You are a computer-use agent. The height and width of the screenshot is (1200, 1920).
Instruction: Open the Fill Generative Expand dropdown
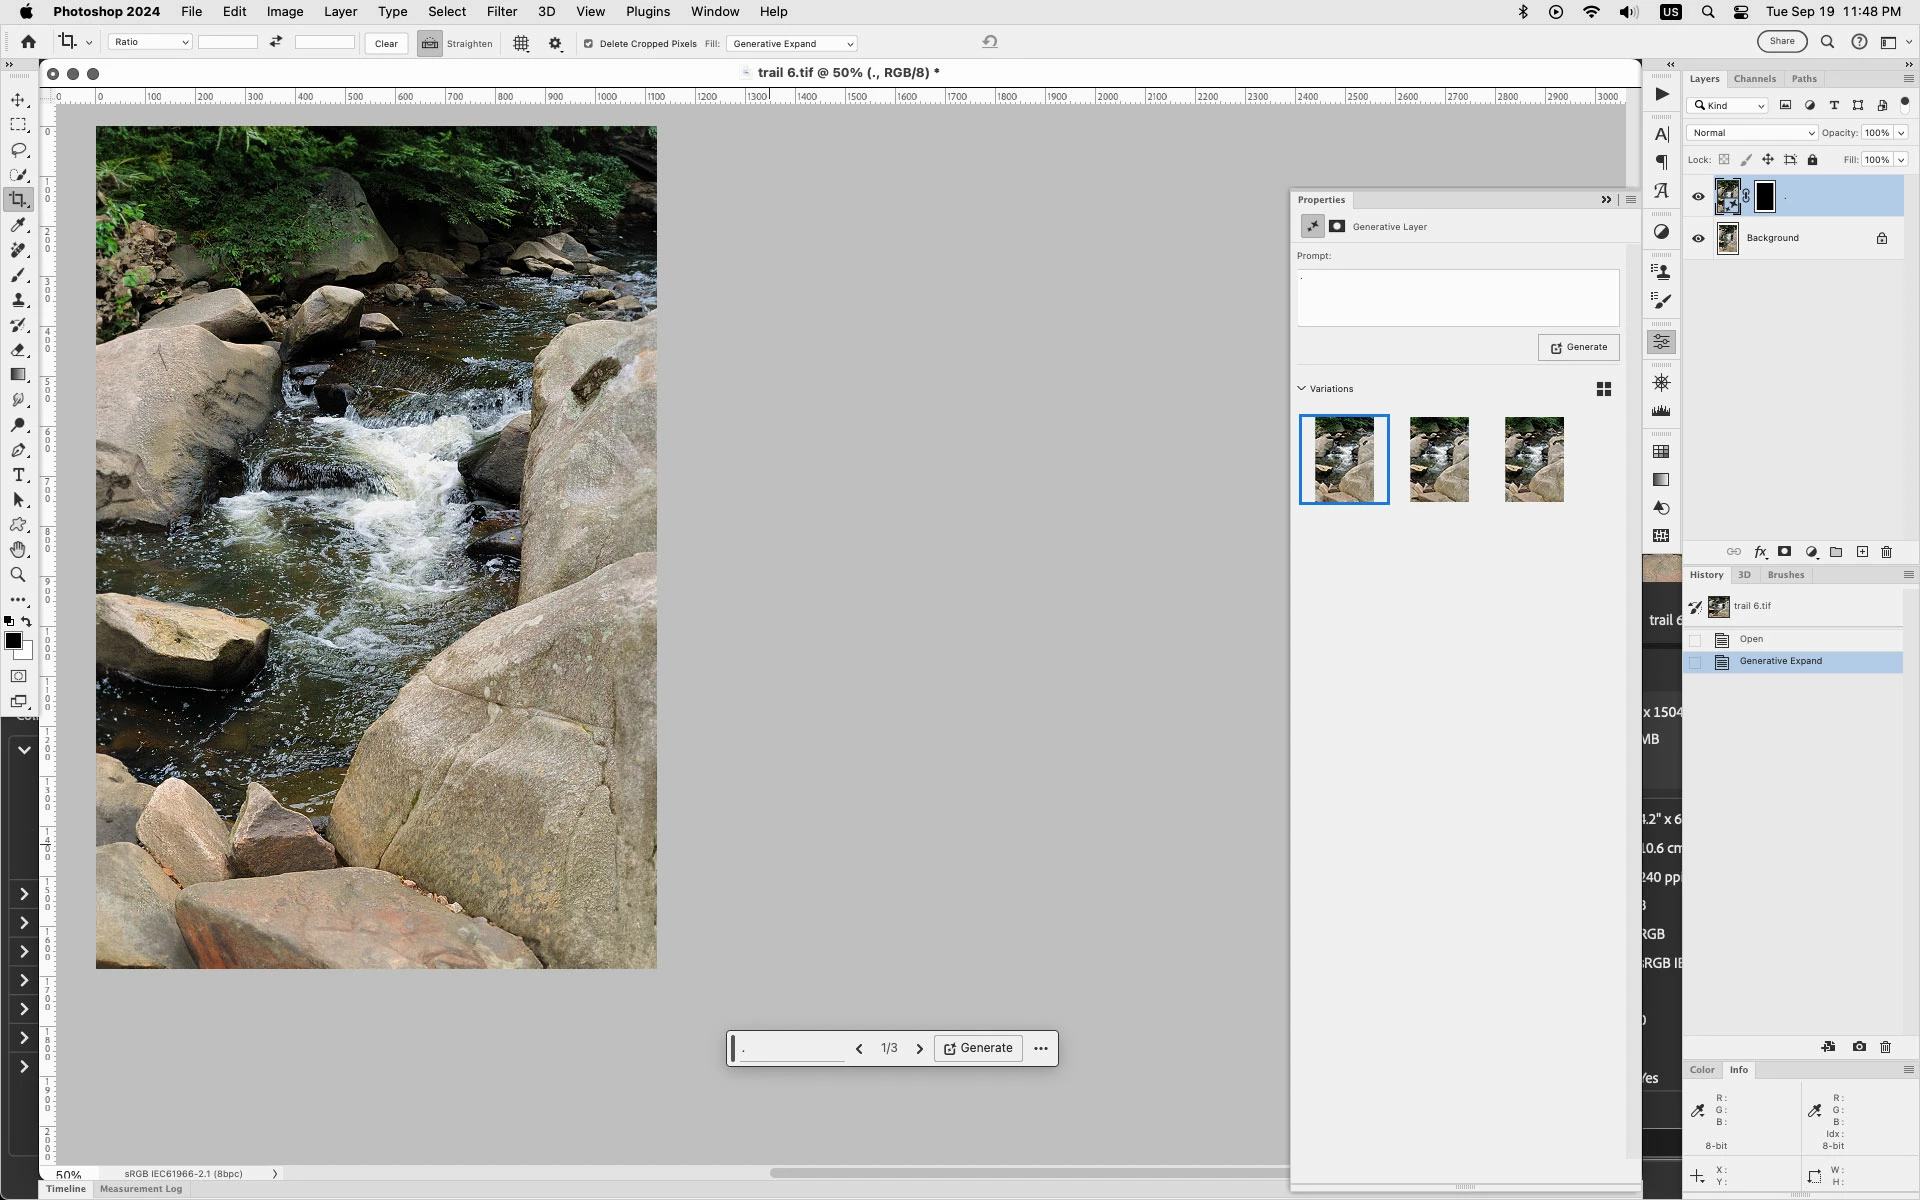click(x=791, y=44)
